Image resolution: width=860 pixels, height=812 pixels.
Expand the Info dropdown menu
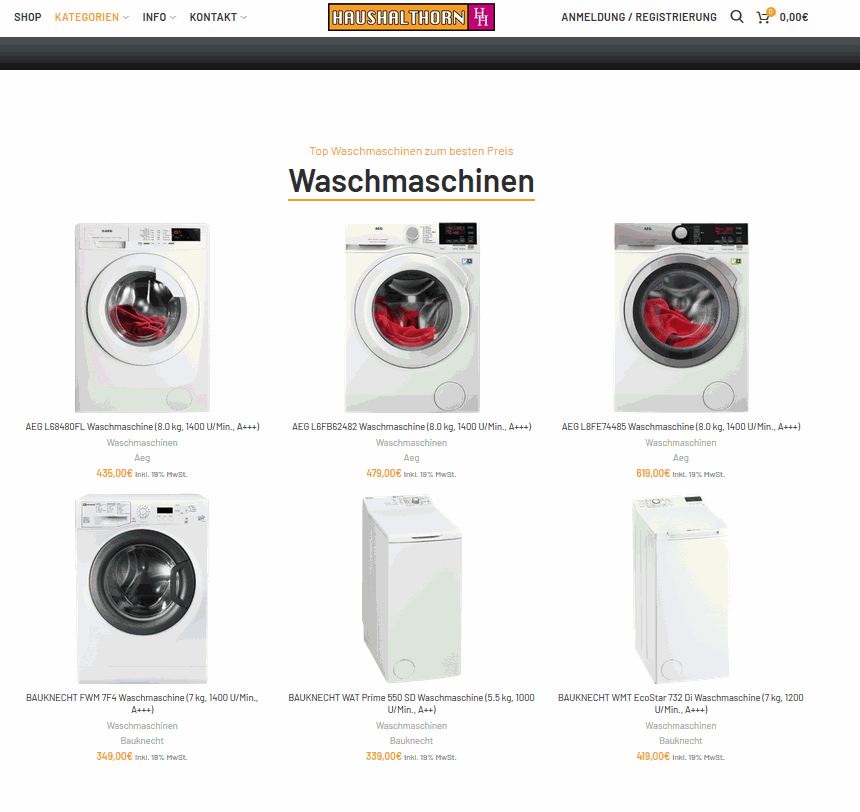click(x=159, y=17)
